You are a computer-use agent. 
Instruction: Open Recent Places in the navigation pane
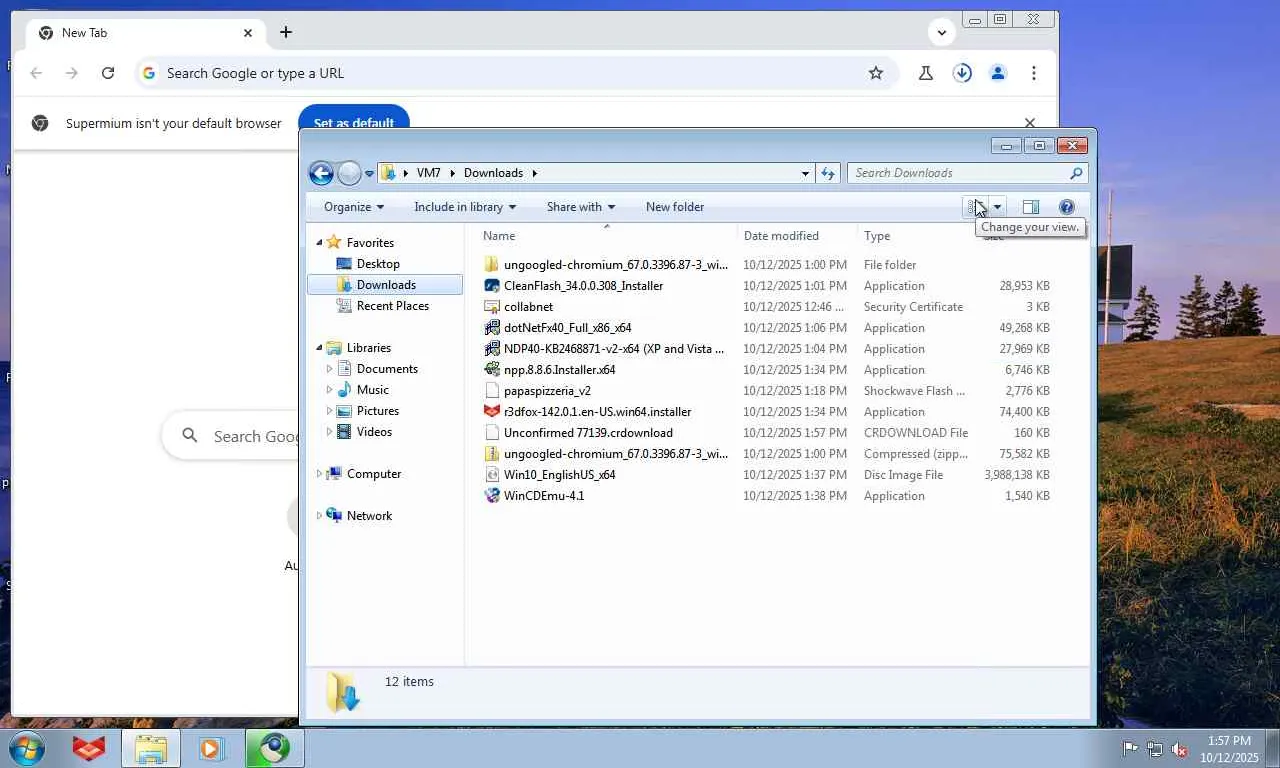click(x=393, y=306)
